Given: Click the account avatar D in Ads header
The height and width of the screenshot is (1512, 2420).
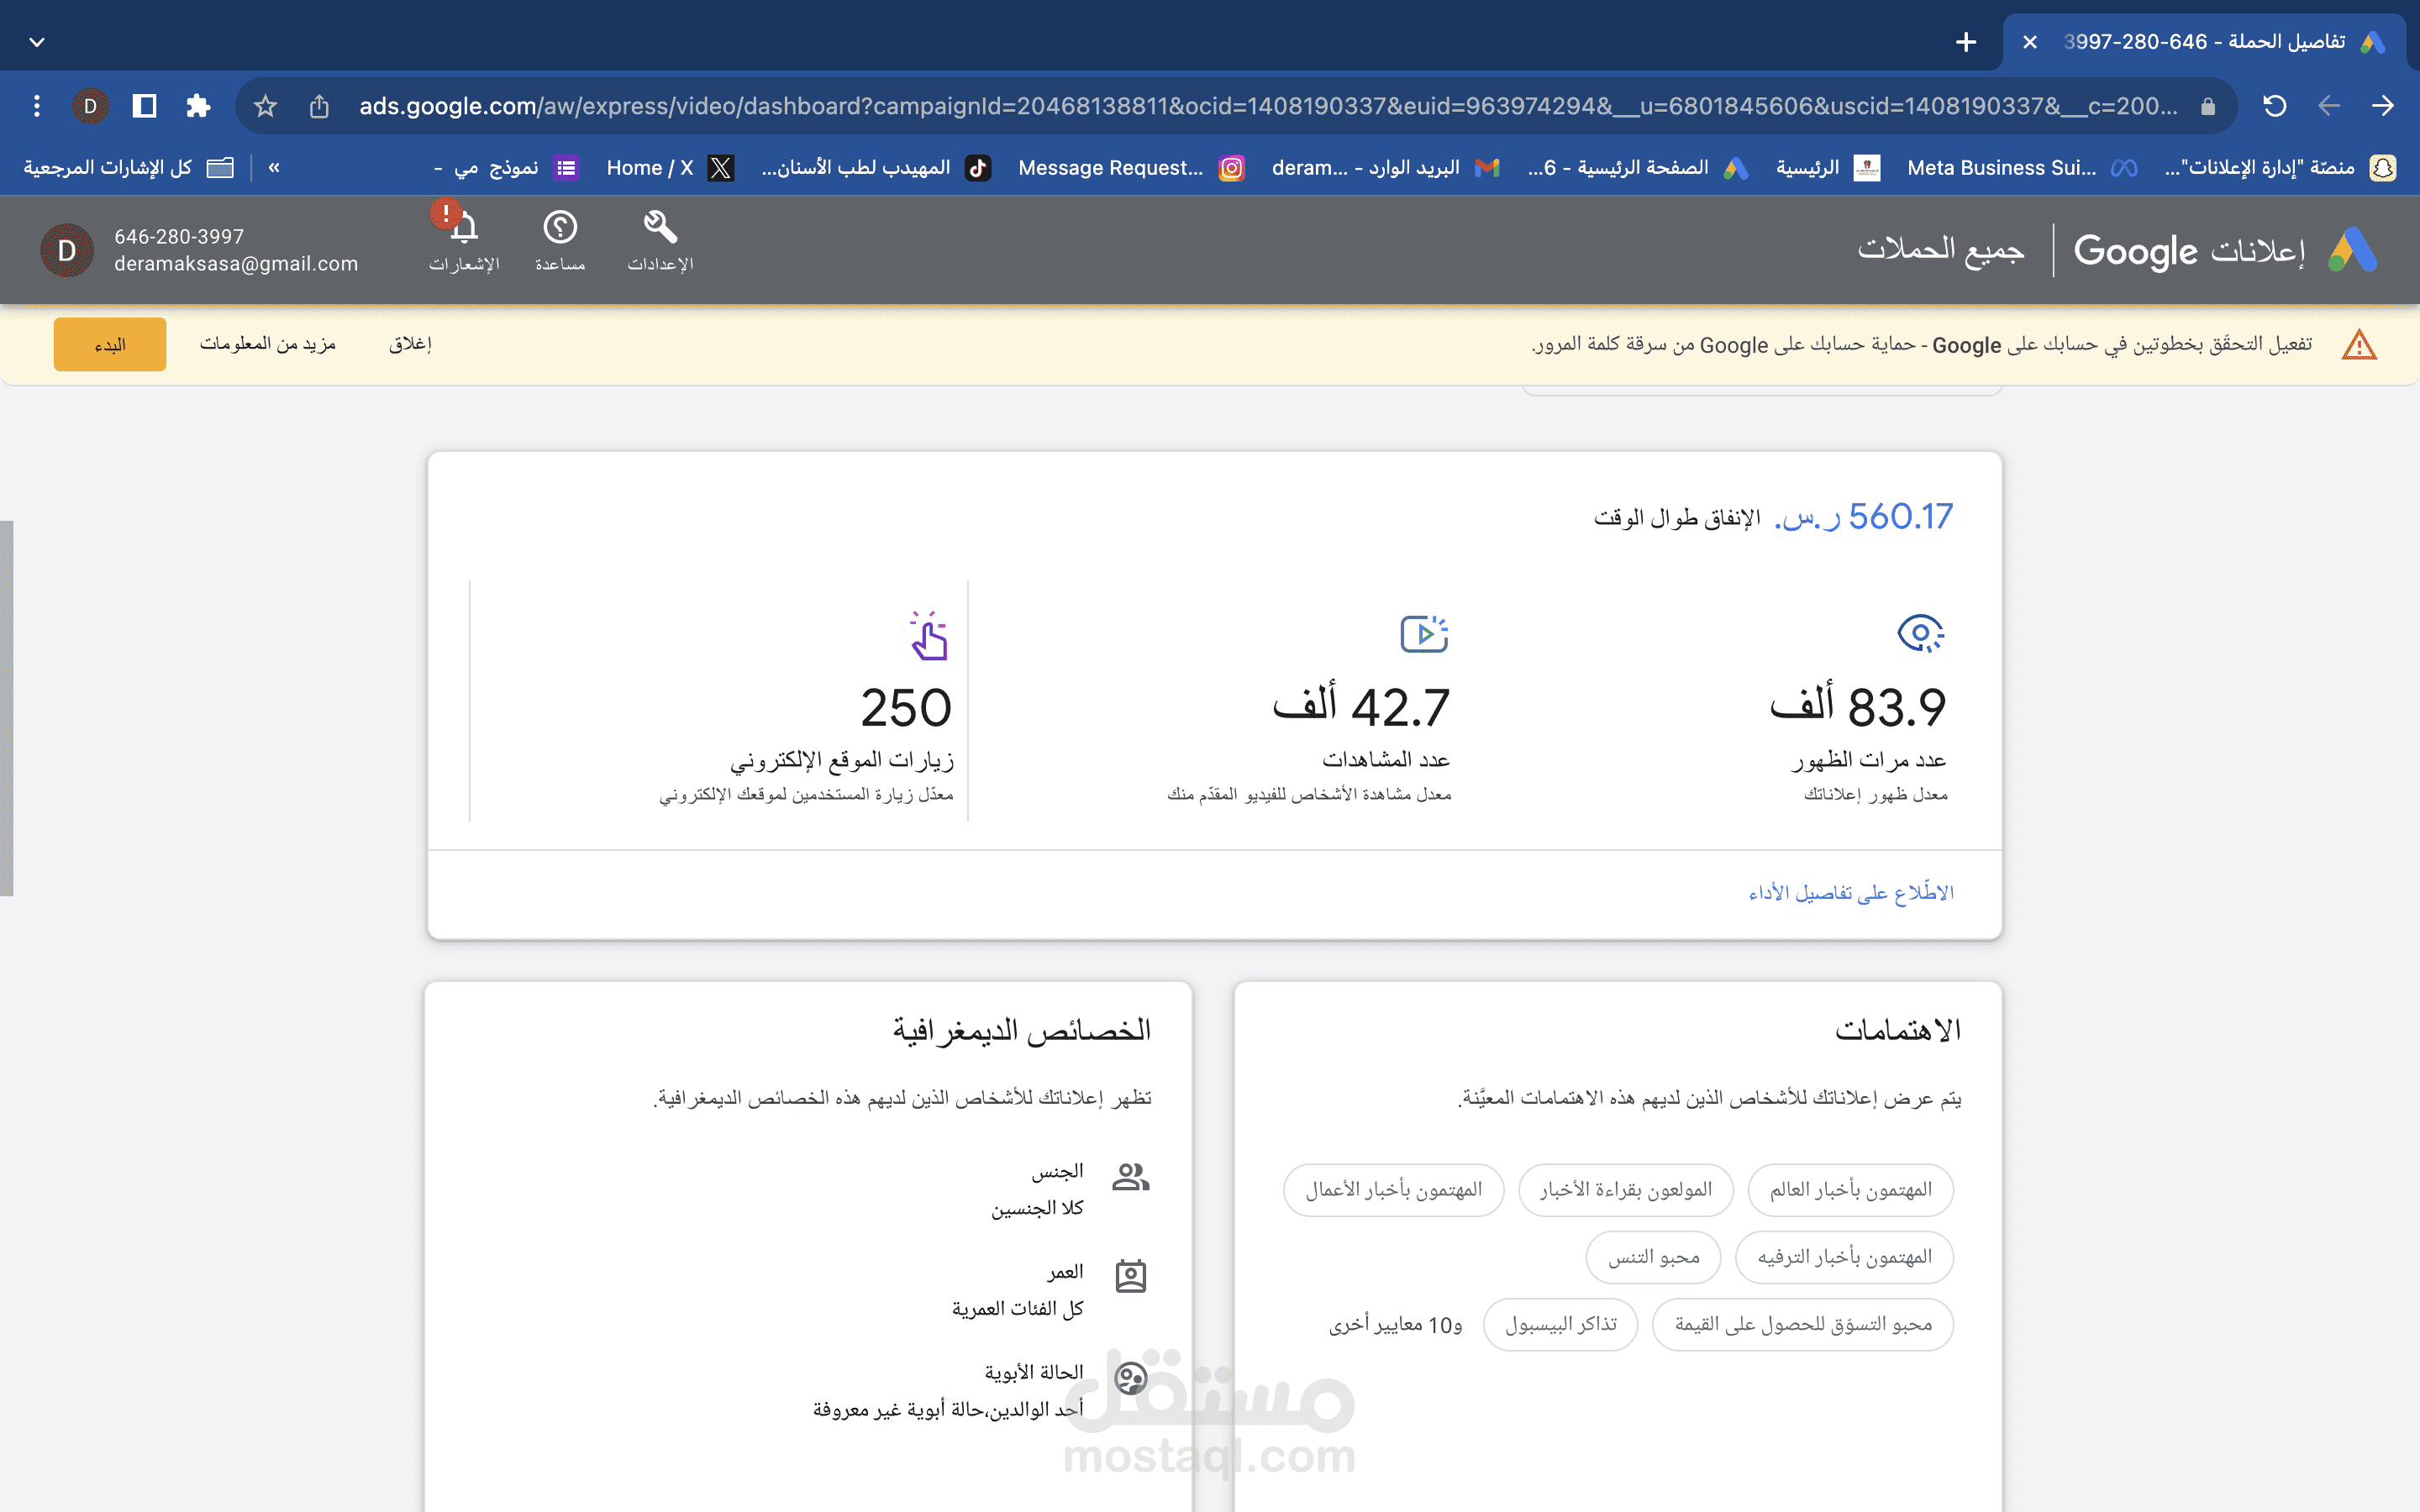Looking at the screenshot, I should tap(67, 250).
